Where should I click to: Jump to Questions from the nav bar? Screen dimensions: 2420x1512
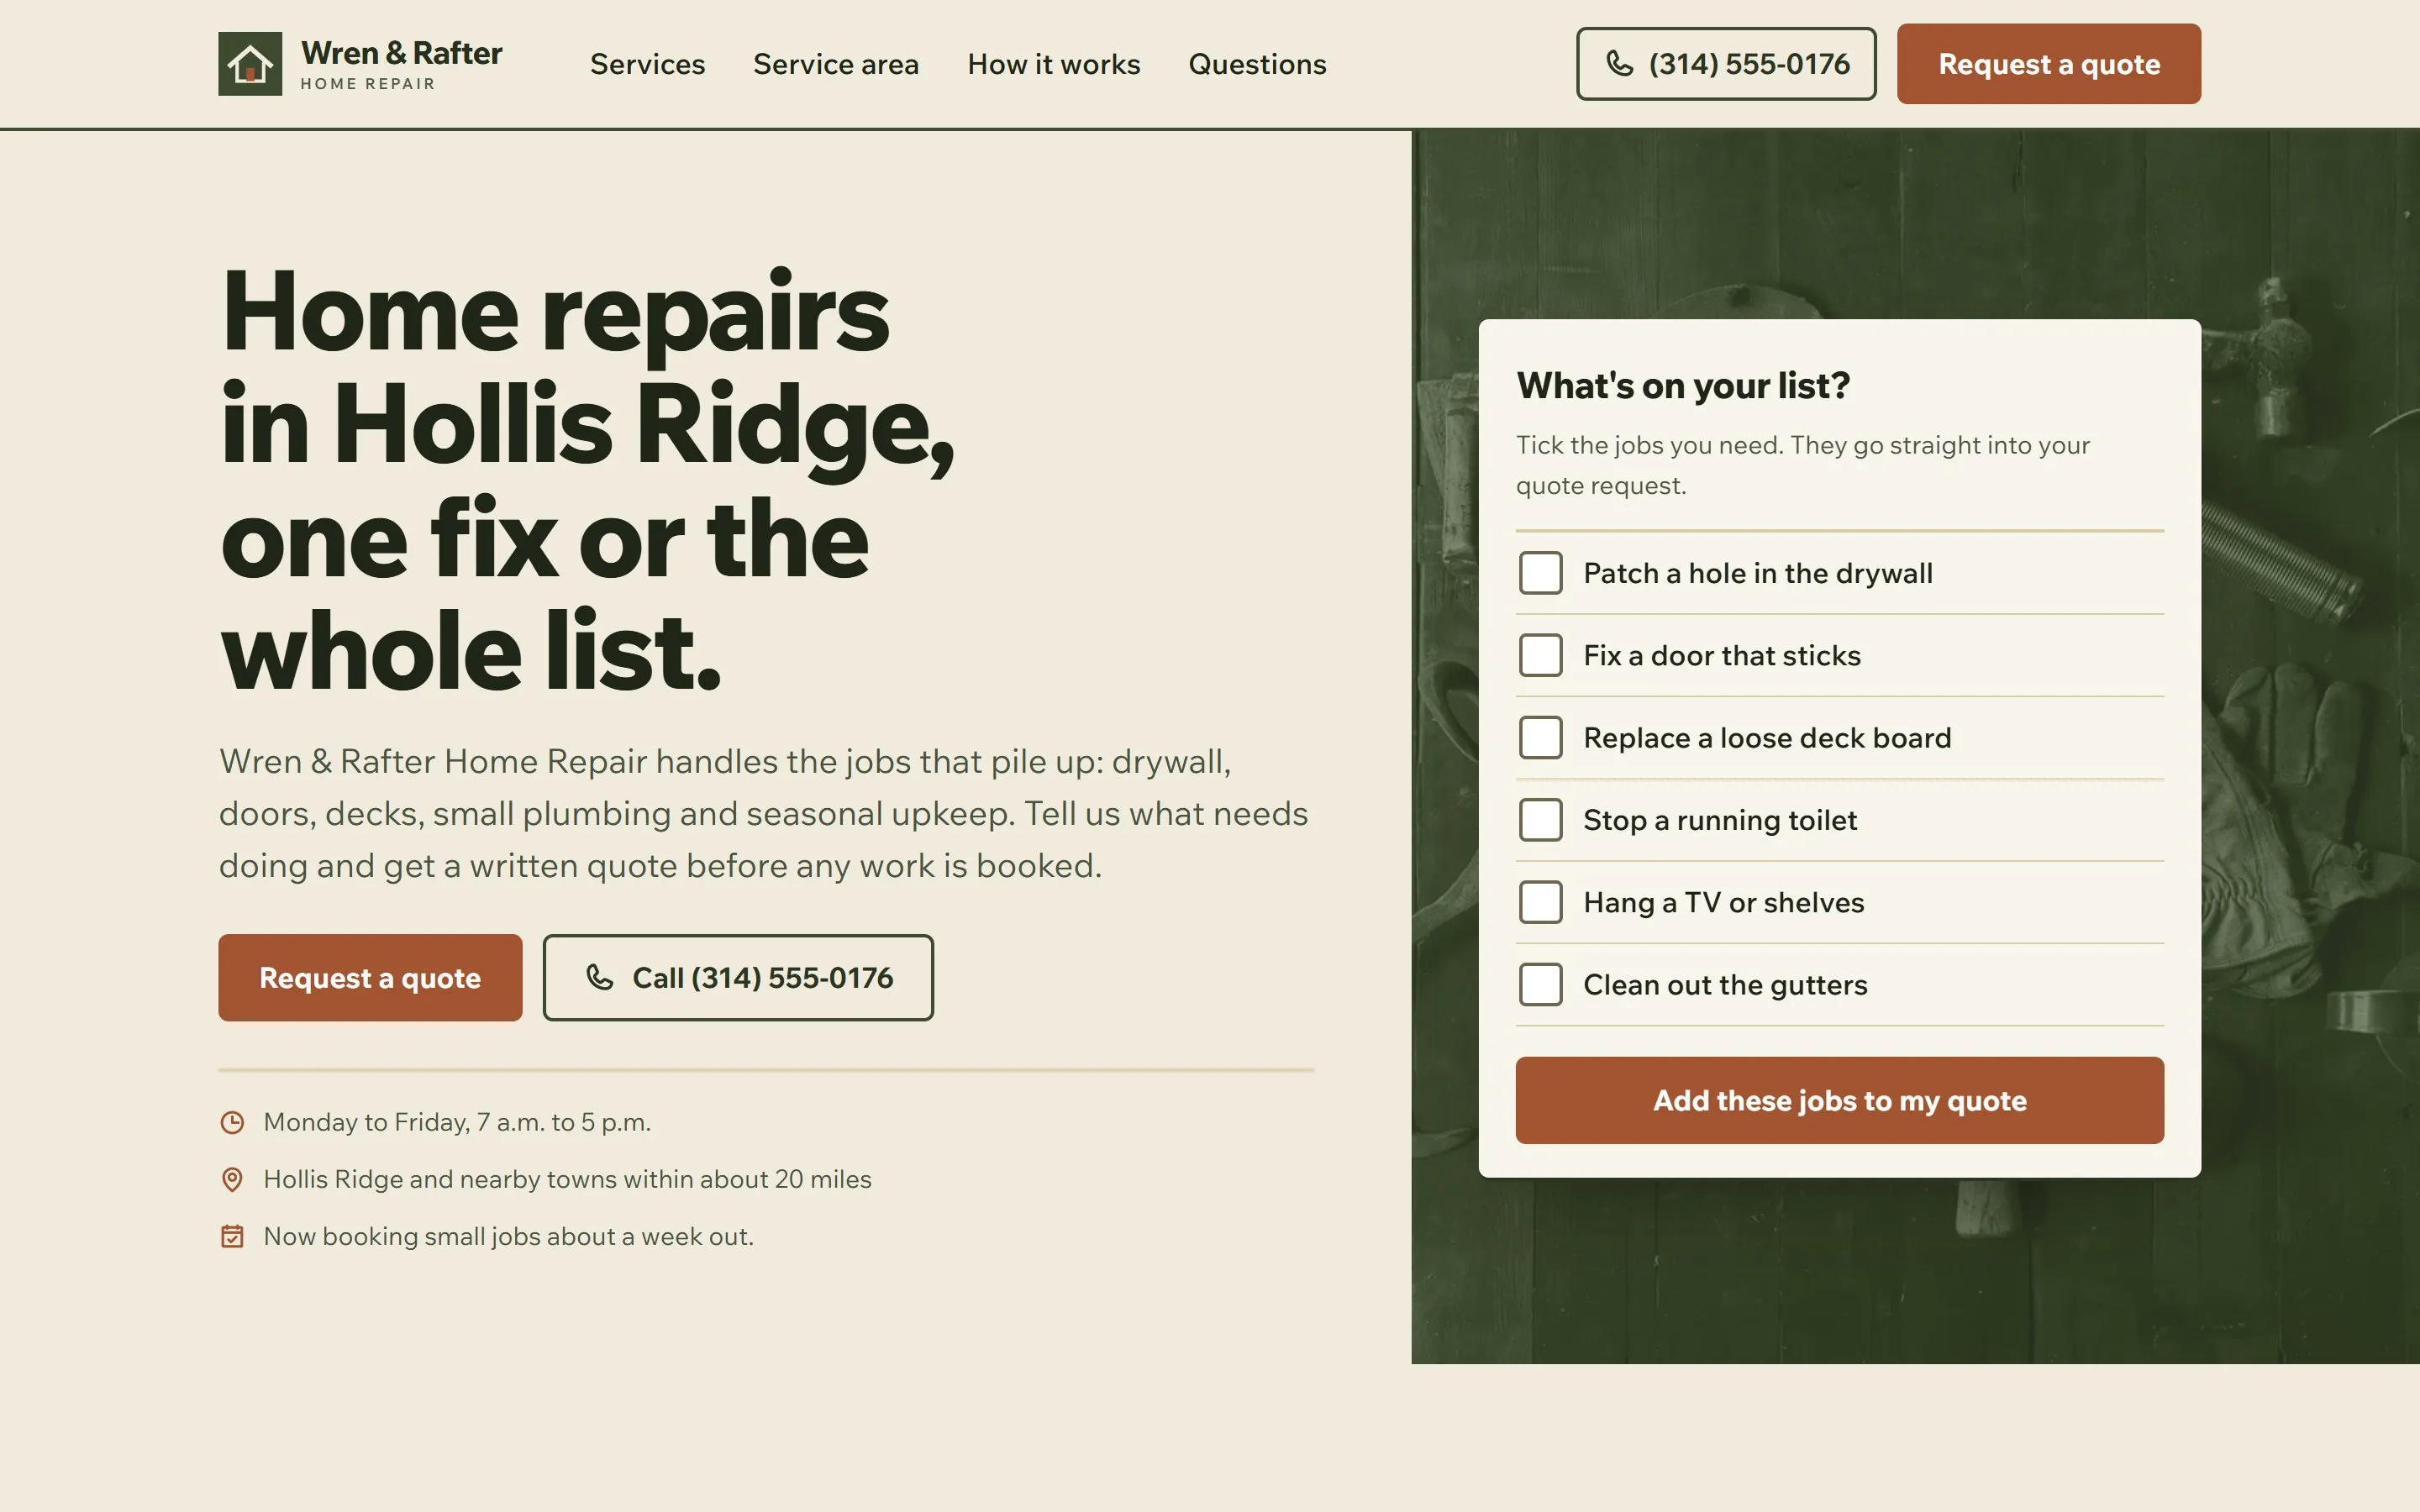1257,64
